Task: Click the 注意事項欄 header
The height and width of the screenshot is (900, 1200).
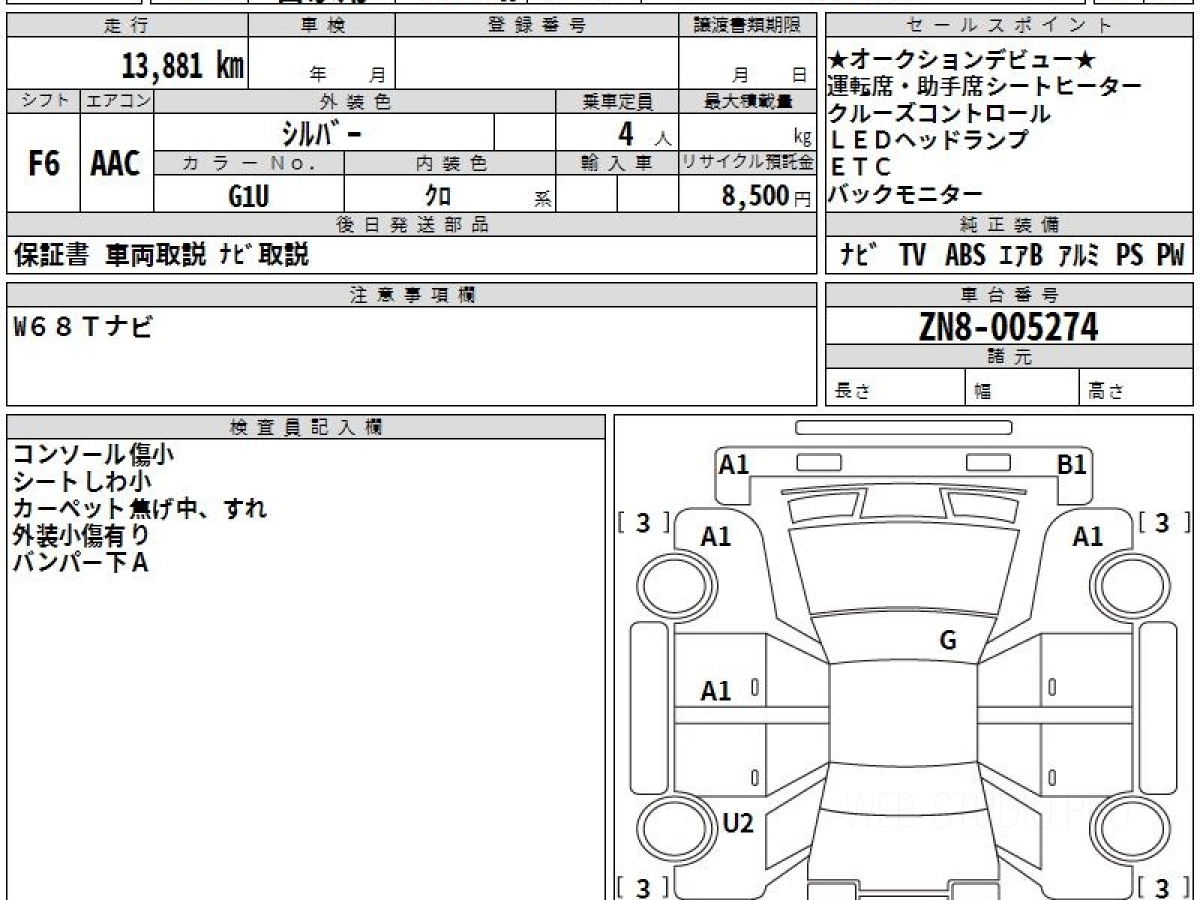Action: [412, 295]
